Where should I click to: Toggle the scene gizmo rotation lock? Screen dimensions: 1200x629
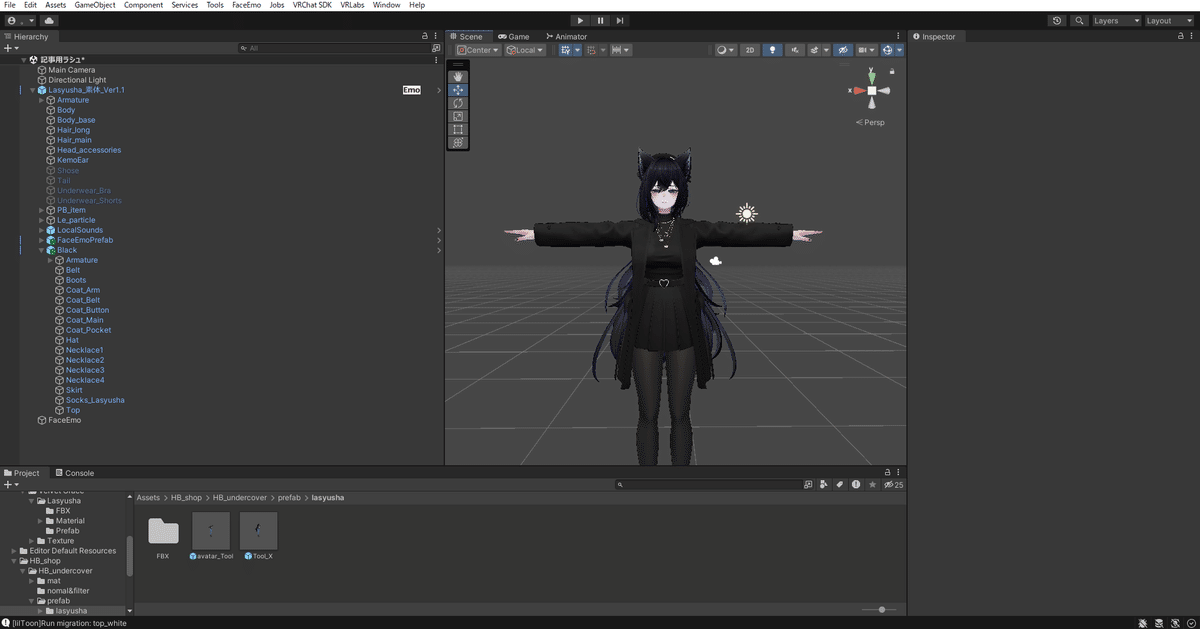[892, 71]
